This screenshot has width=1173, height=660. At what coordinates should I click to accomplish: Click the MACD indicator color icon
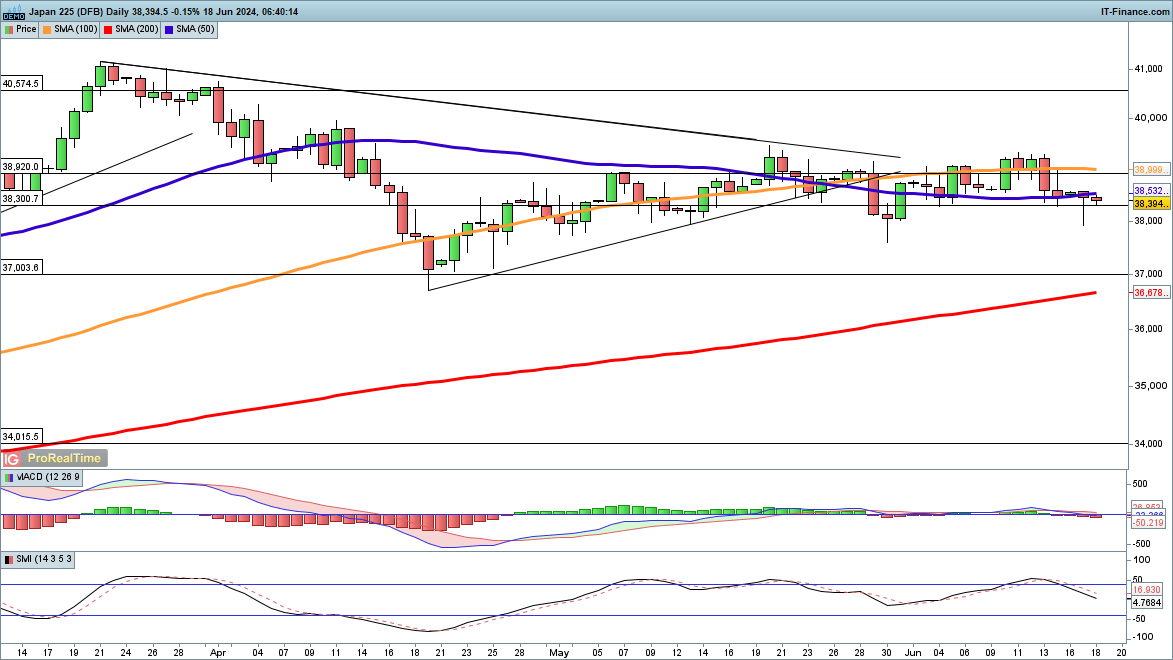pos(8,478)
